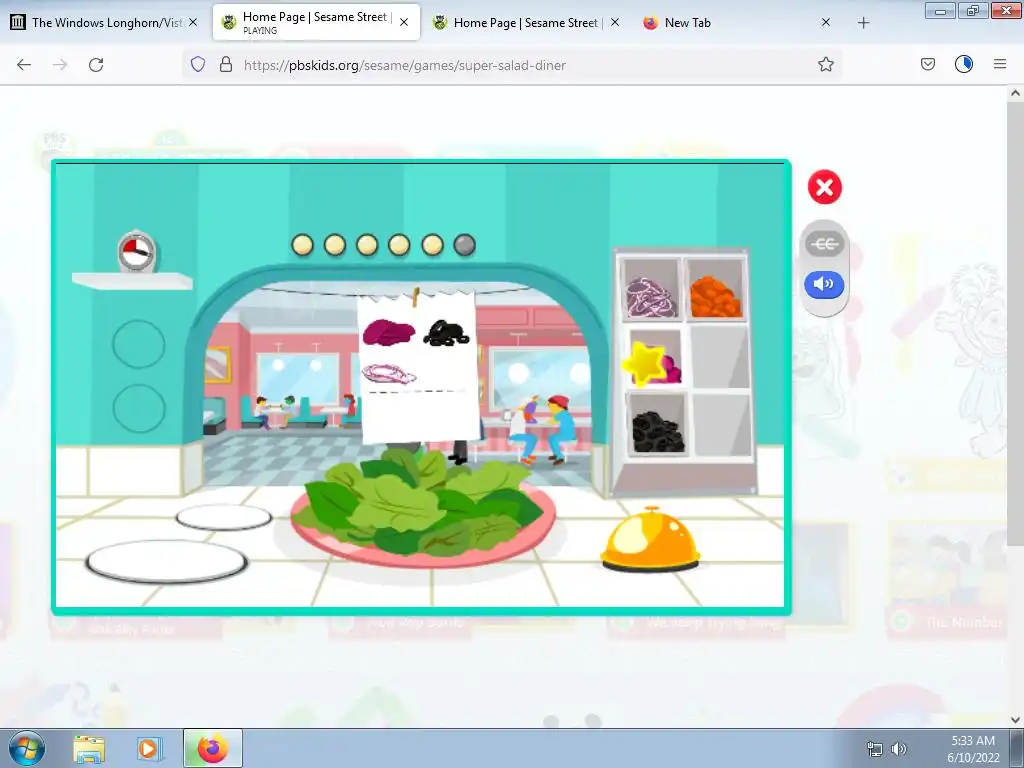Click the small empty white plate
This screenshot has height=768, width=1024.
click(224, 517)
